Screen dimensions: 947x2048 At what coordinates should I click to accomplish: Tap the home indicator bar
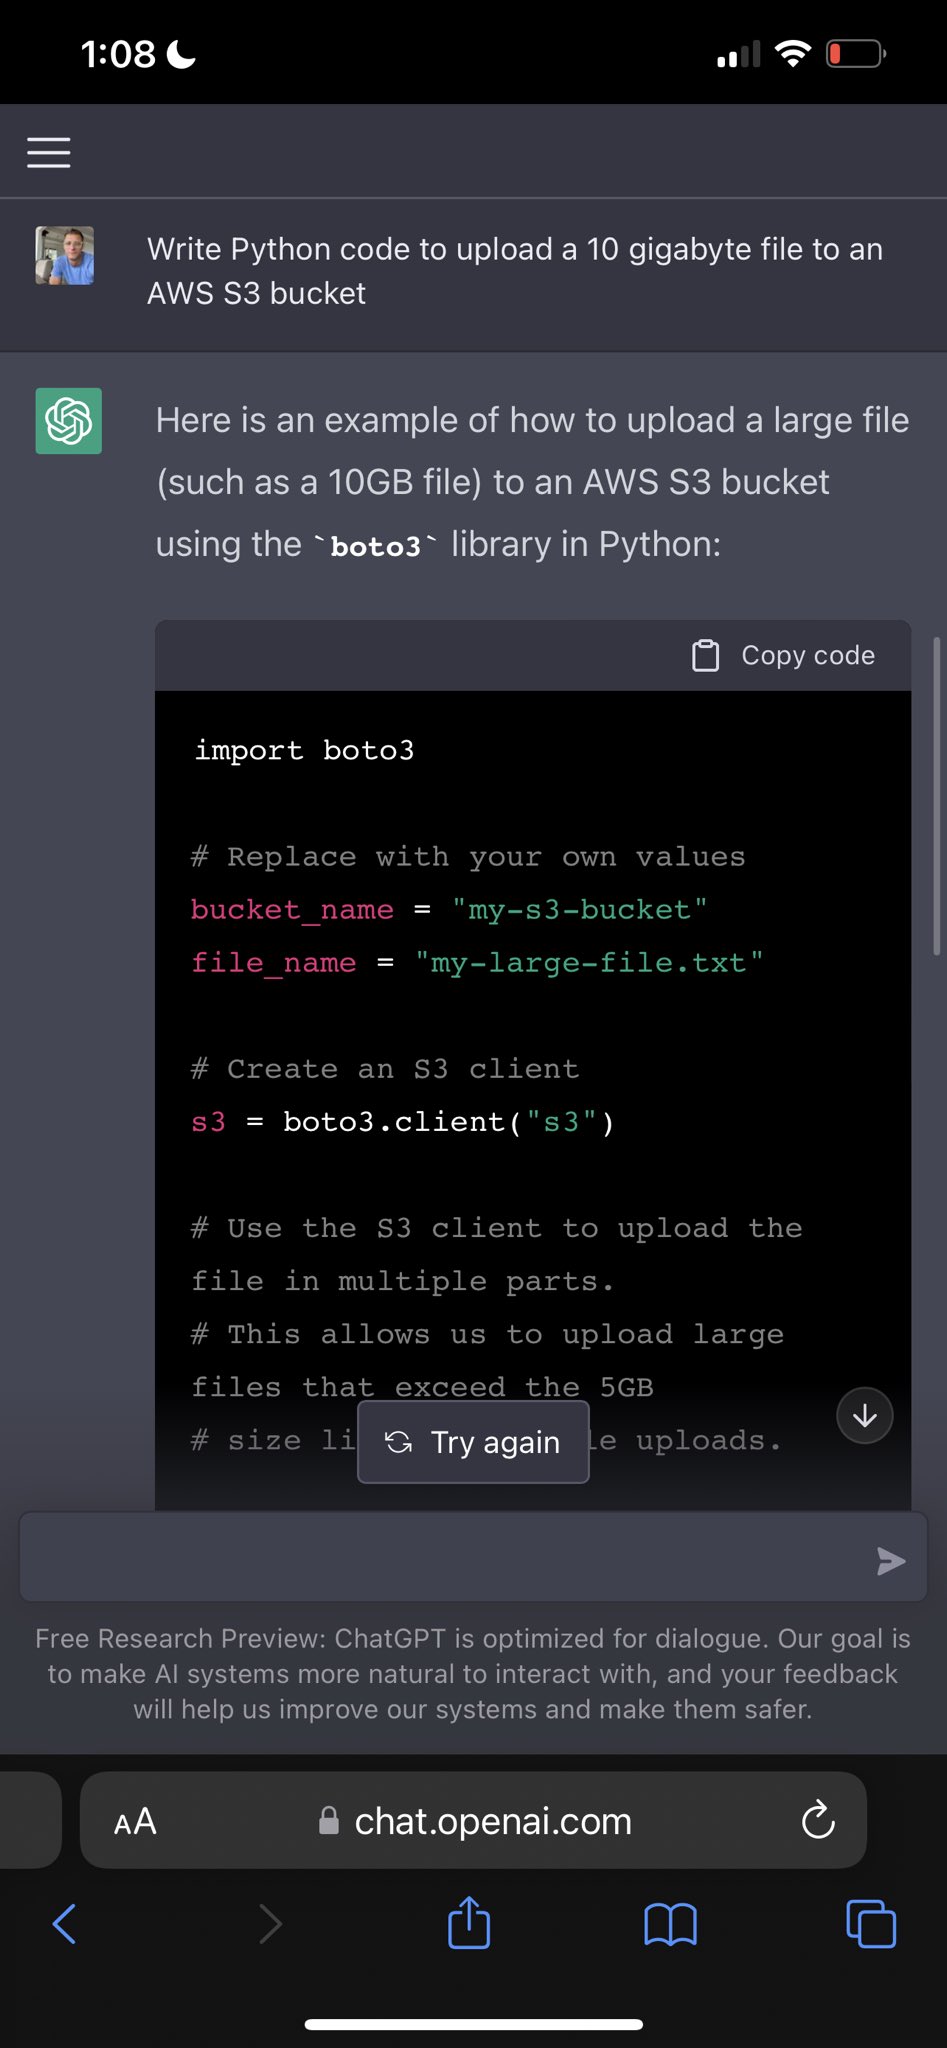point(473,2025)
